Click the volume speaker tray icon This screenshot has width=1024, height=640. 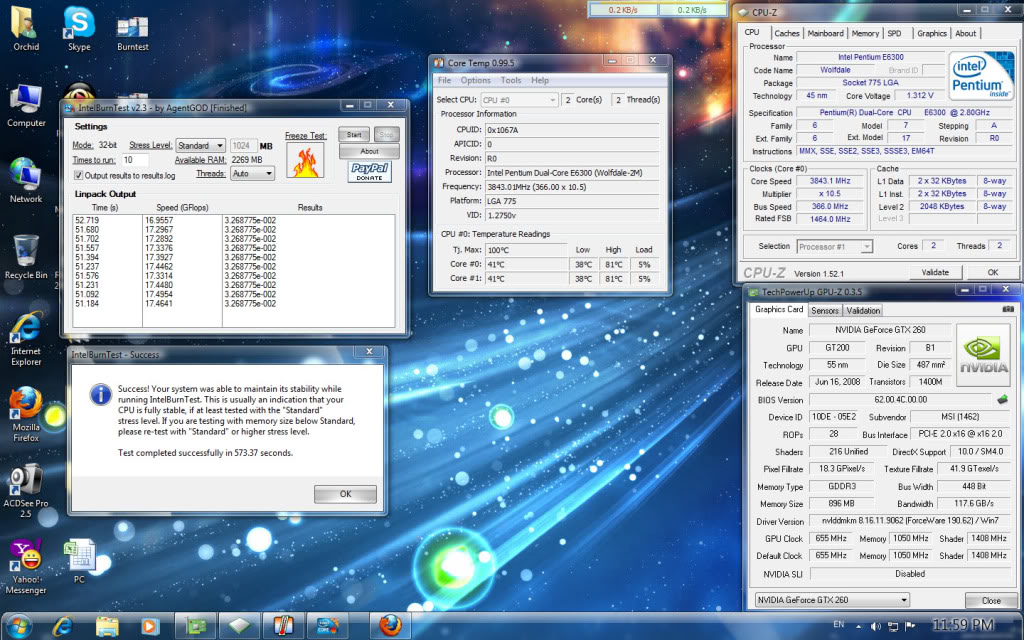[876, 626]
